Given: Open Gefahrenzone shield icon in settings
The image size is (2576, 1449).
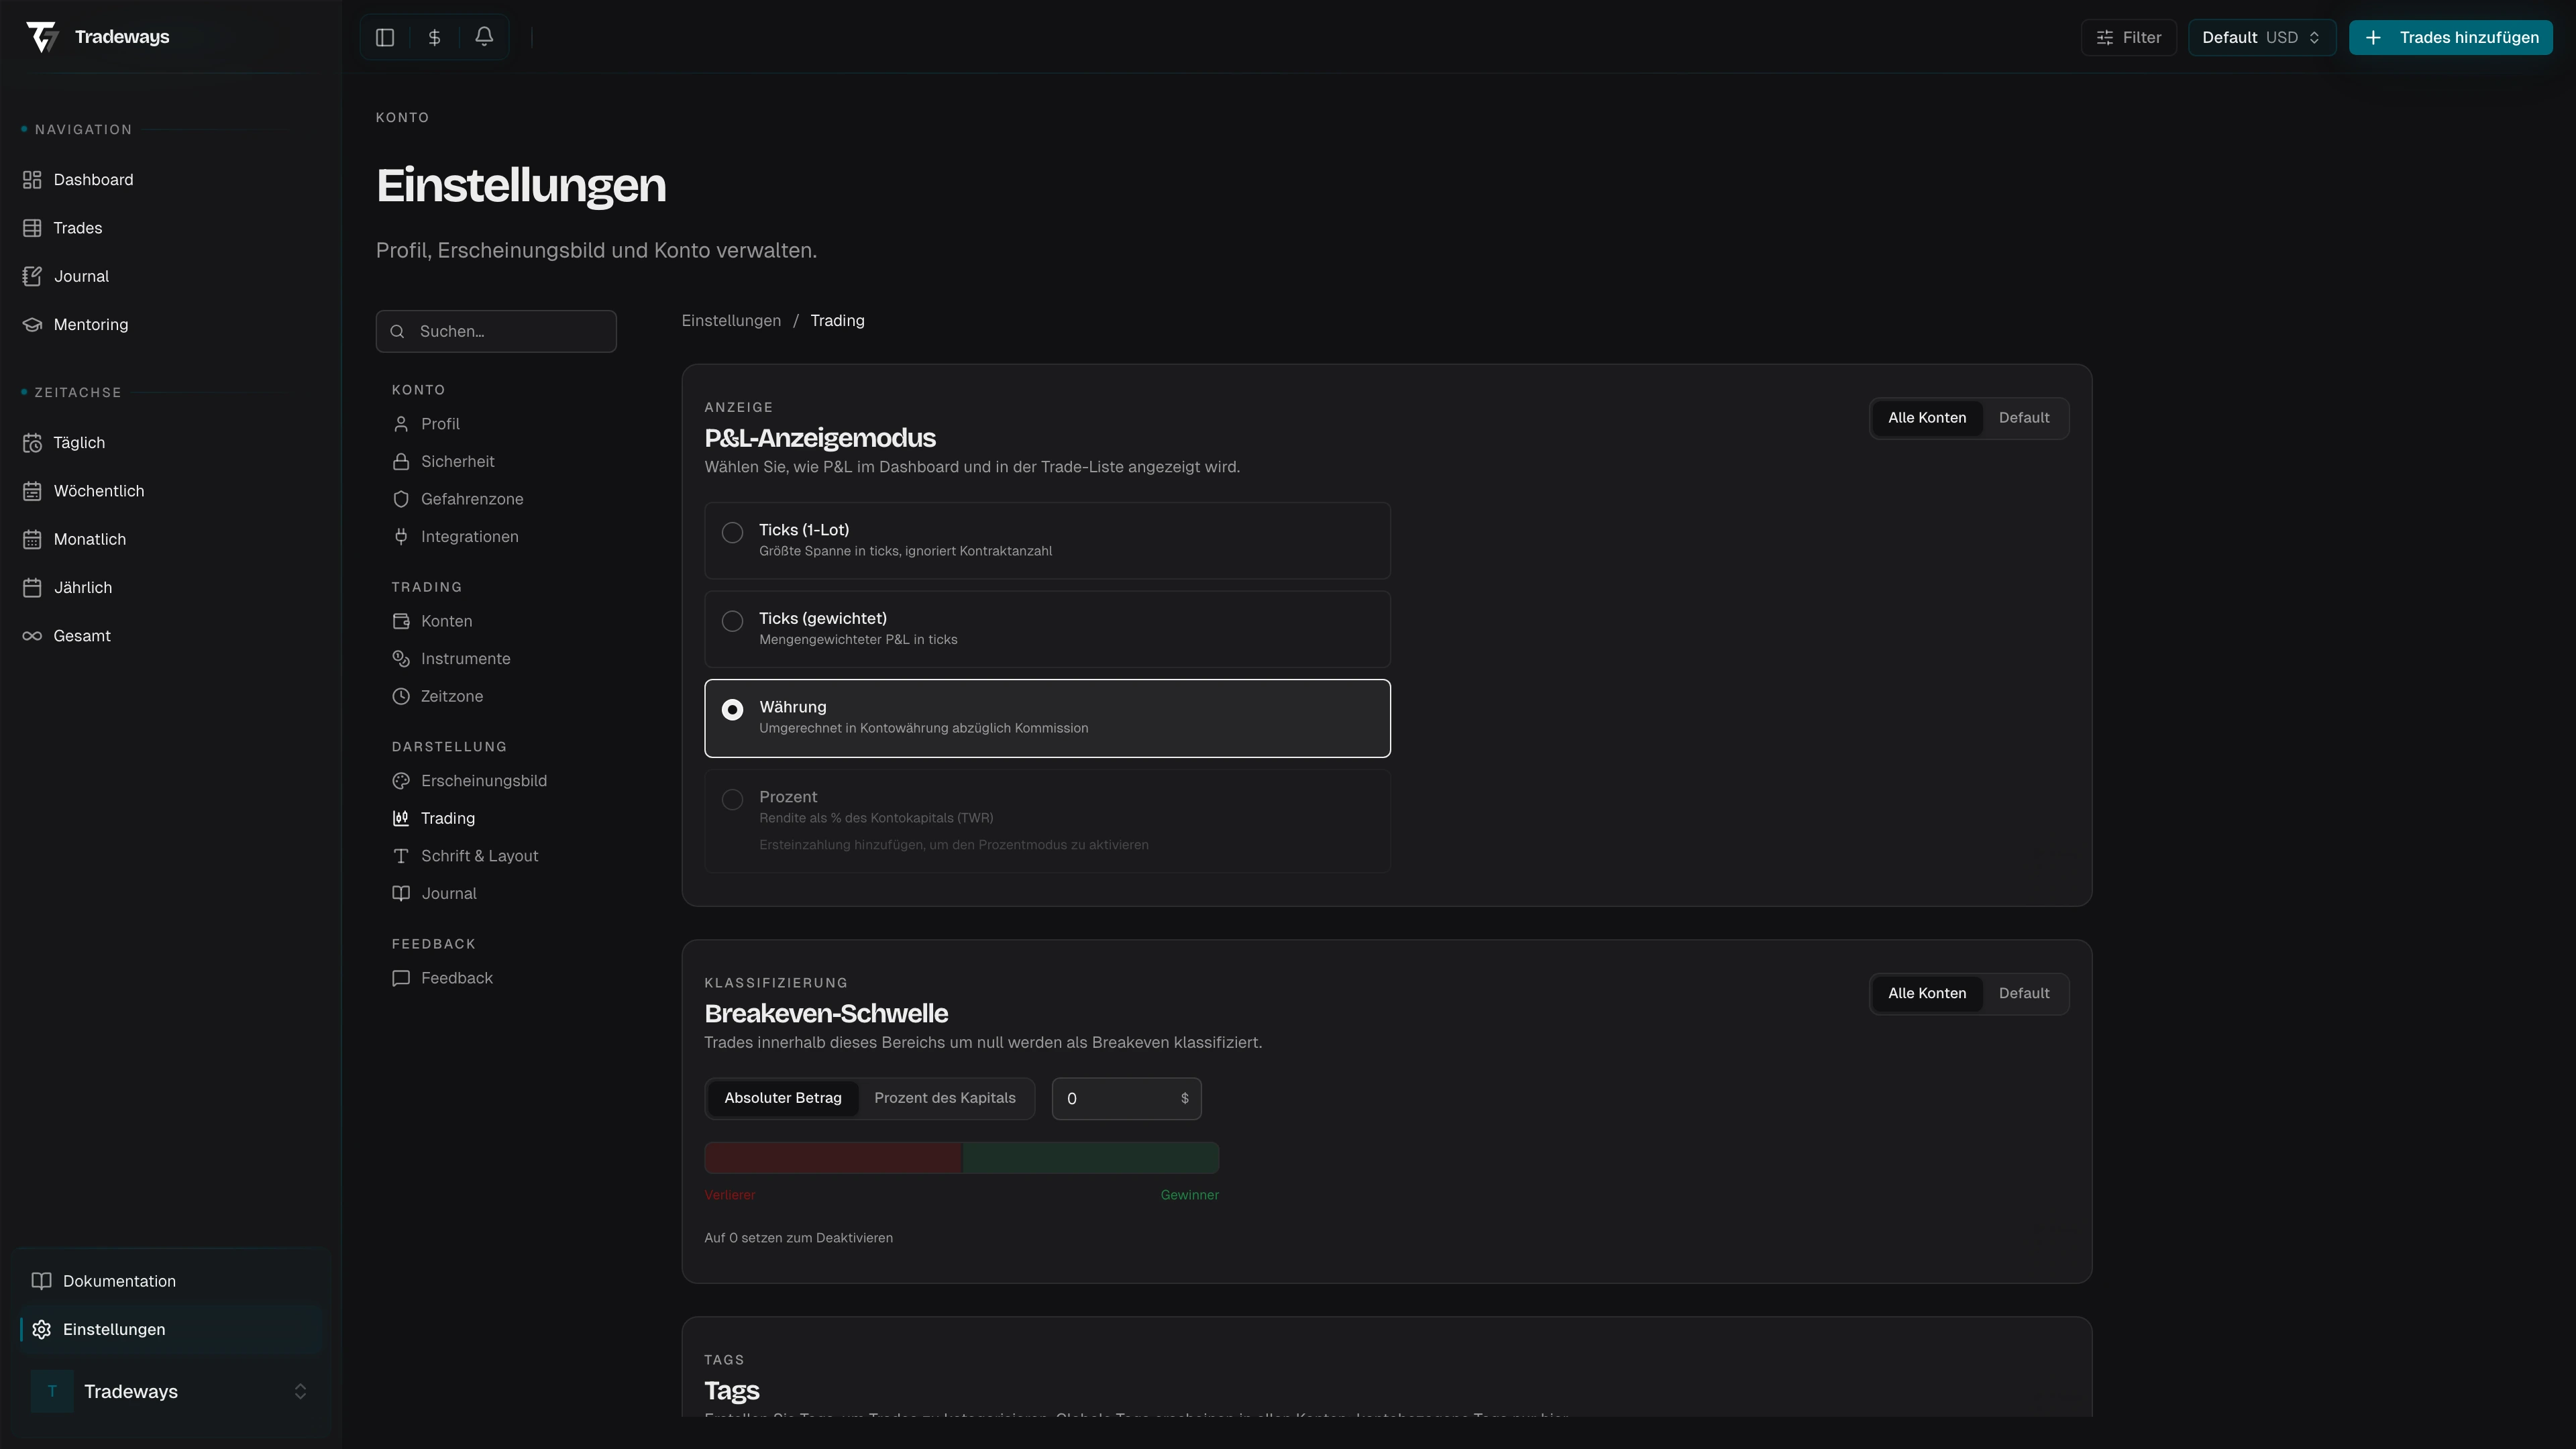Looking at the screenshot, I should point(401,499).
